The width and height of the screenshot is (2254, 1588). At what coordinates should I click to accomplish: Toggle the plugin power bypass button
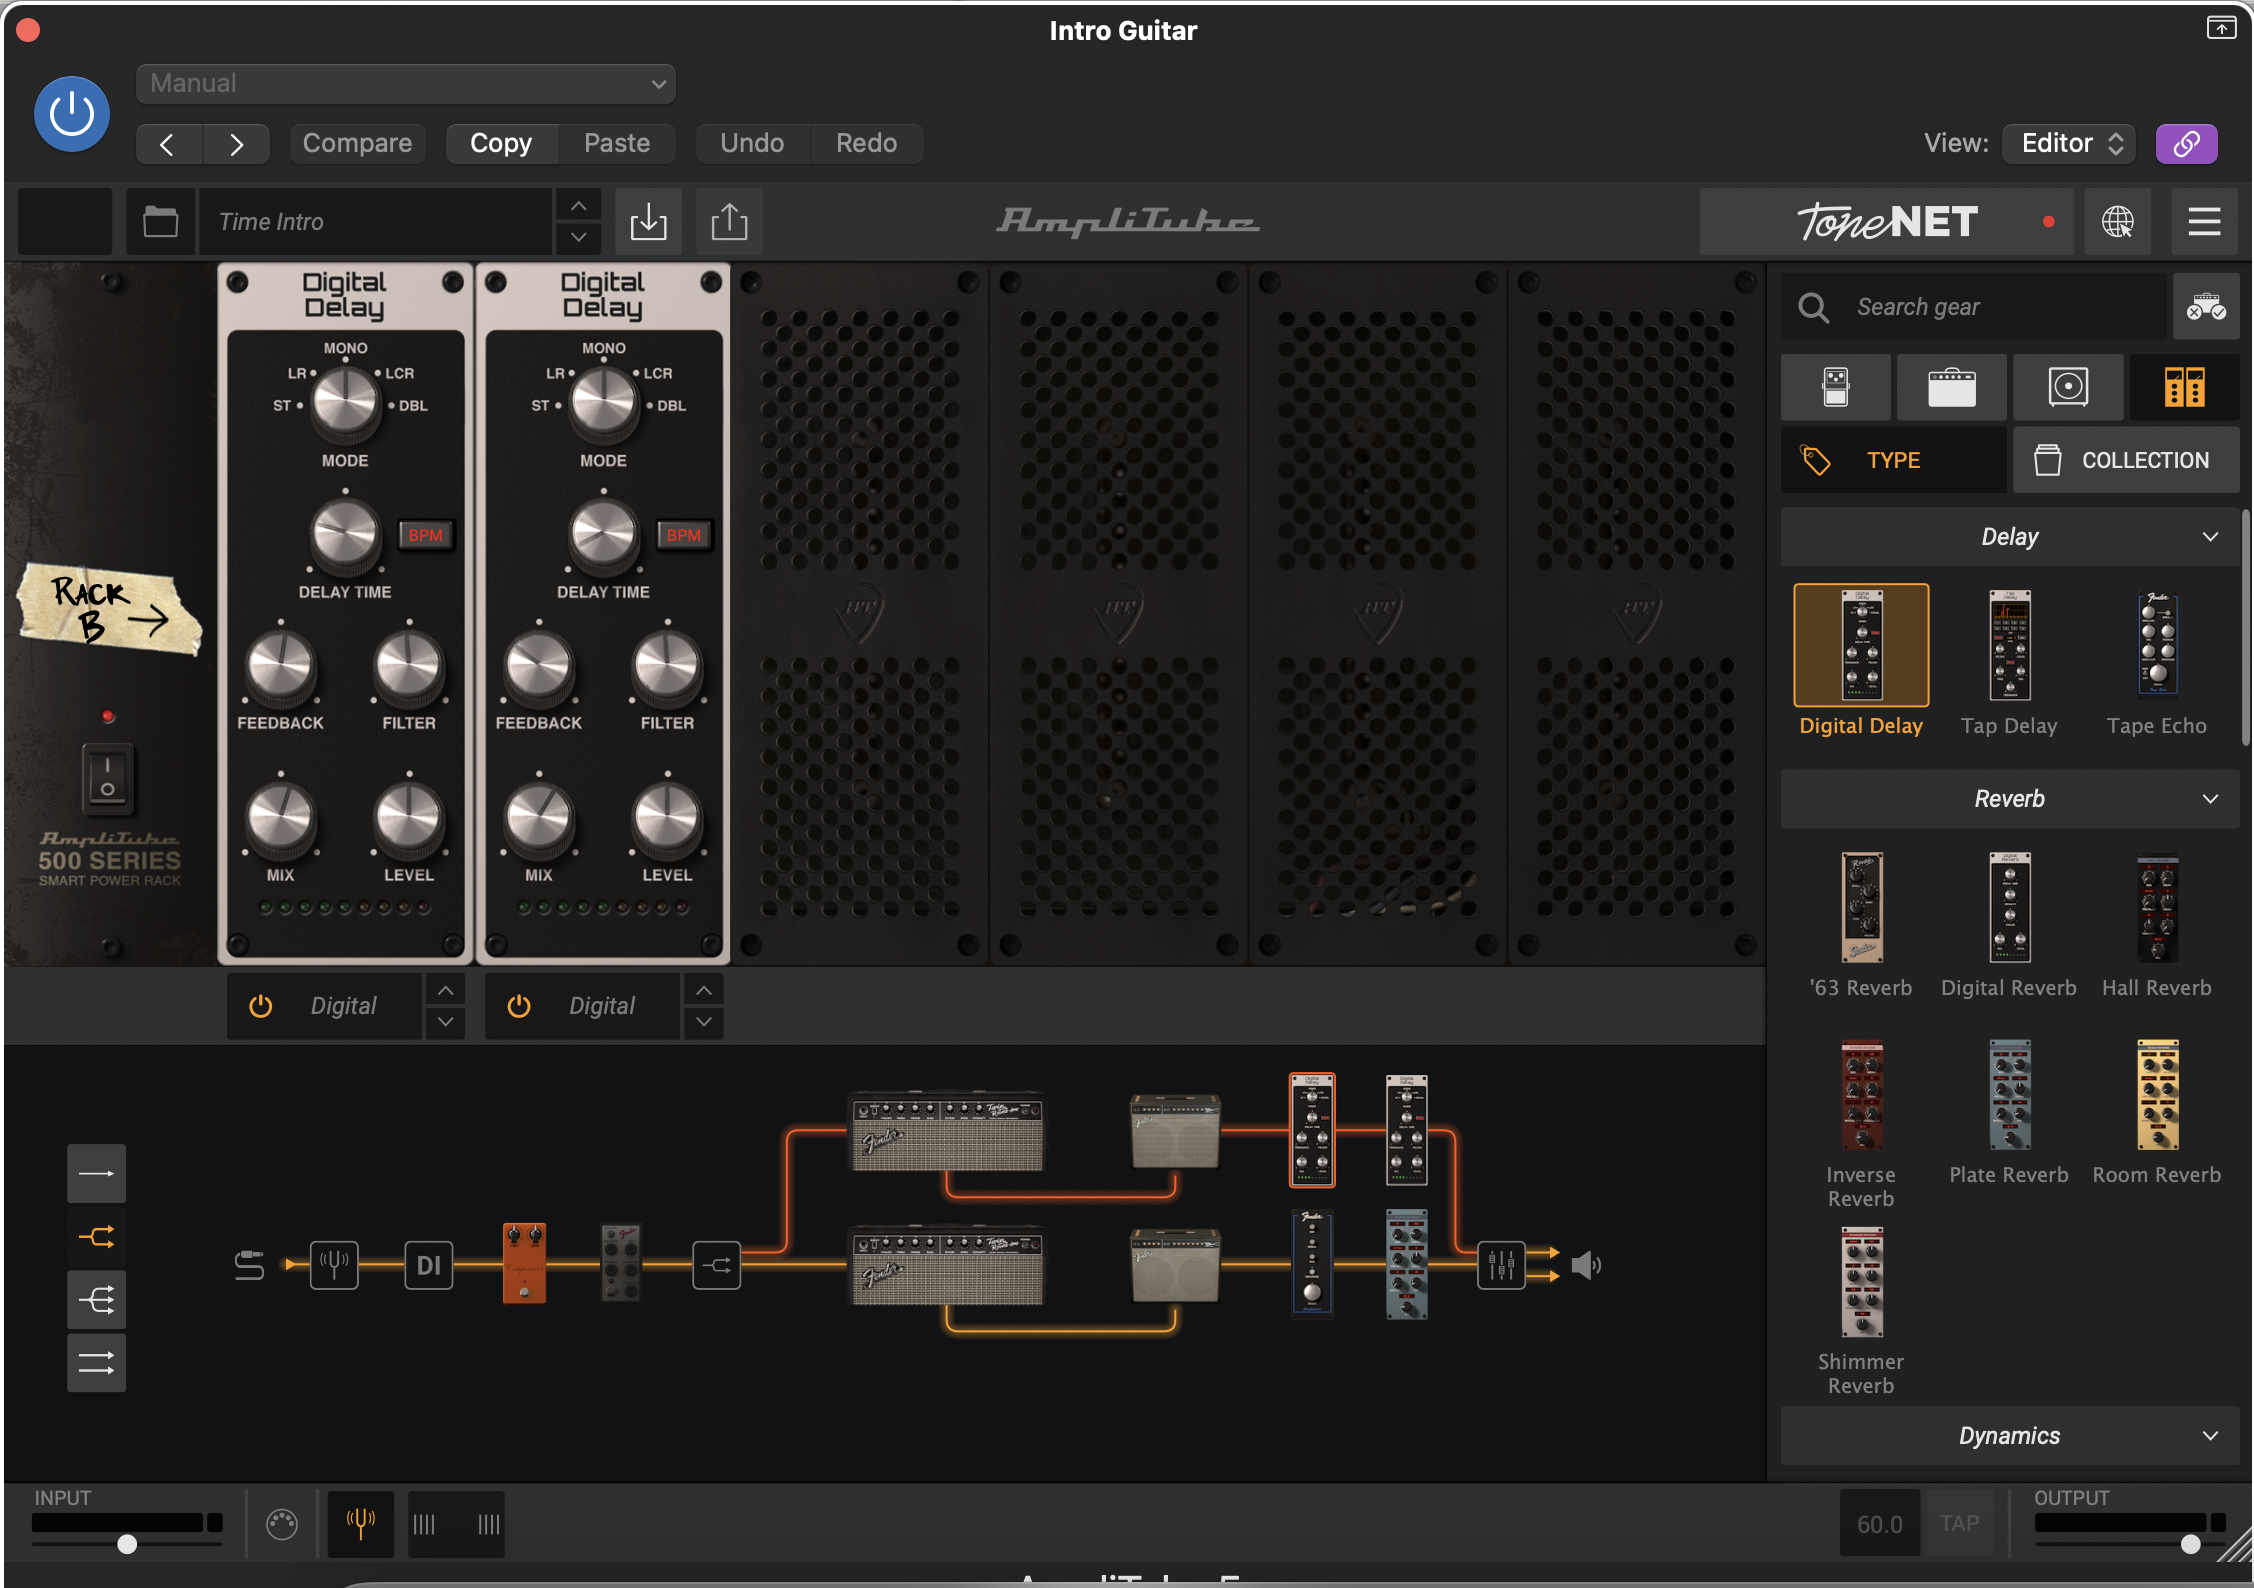click(71, 114)
